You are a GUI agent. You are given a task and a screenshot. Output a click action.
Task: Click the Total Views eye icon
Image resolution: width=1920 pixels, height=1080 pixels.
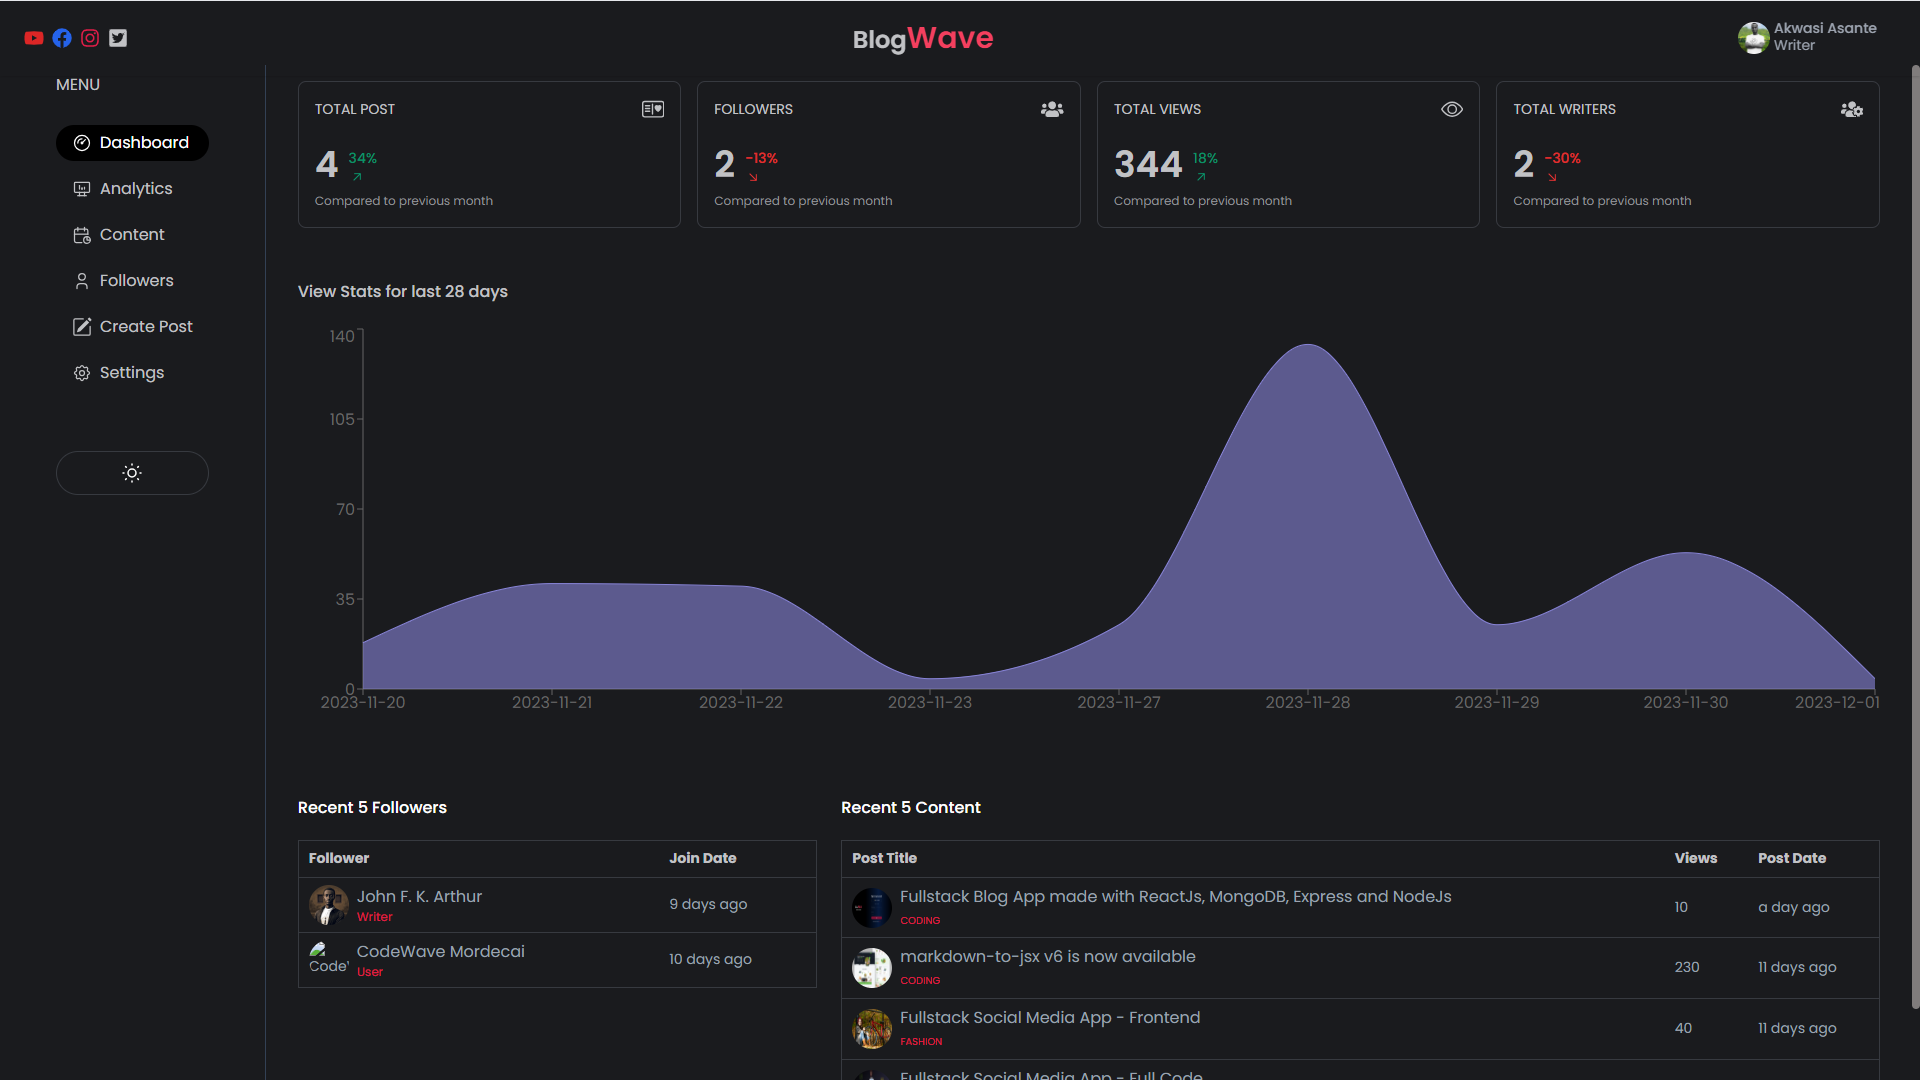[x=1451, y=109]
